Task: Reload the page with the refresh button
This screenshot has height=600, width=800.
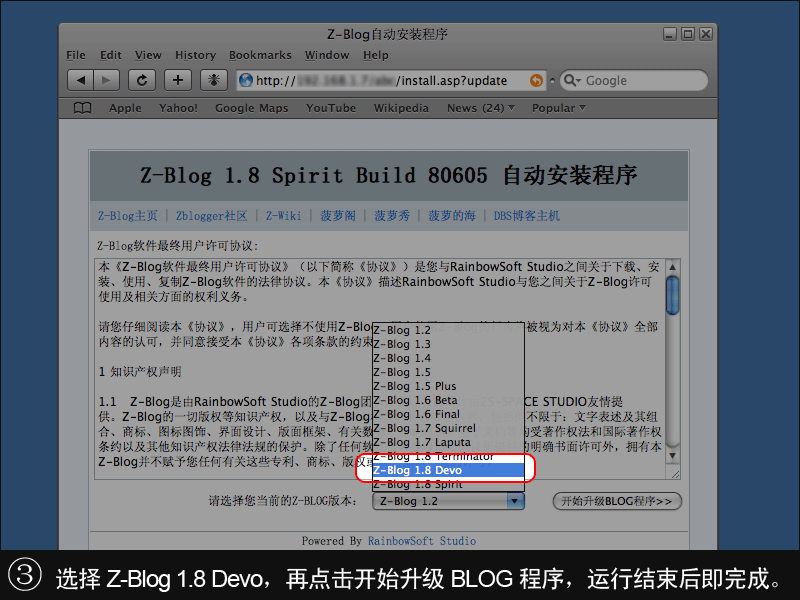Action: tap(142, 80)
